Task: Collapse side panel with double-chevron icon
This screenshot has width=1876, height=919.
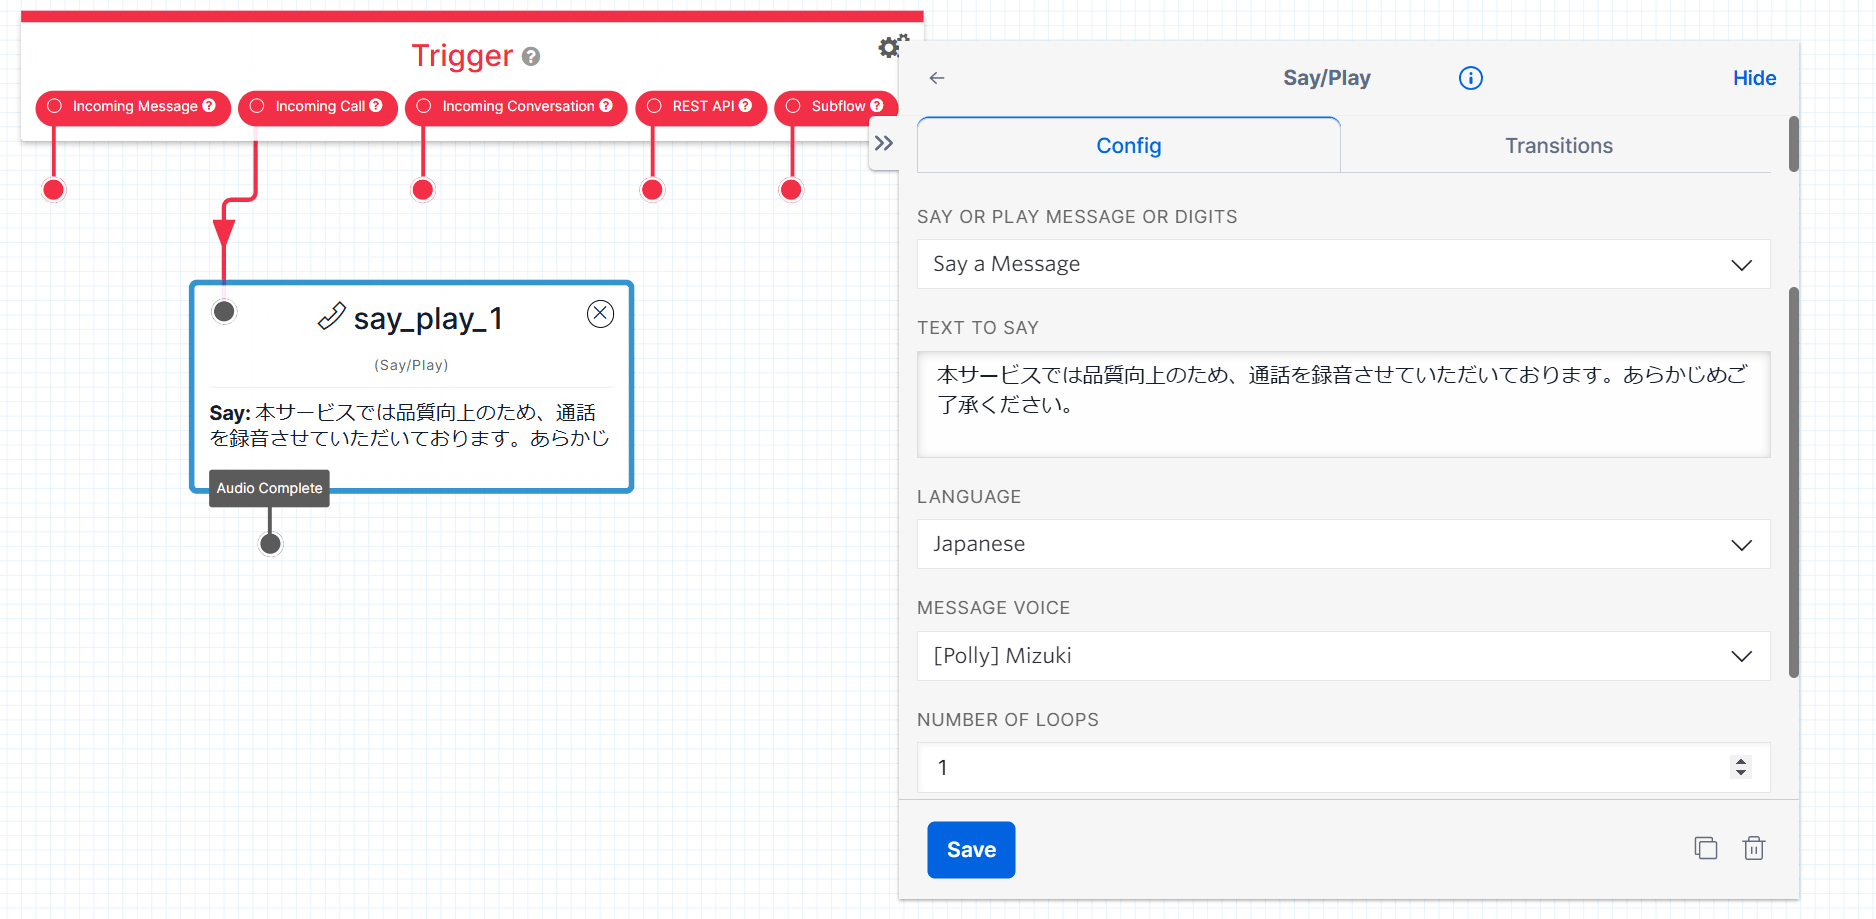Action: coord(884,143)
